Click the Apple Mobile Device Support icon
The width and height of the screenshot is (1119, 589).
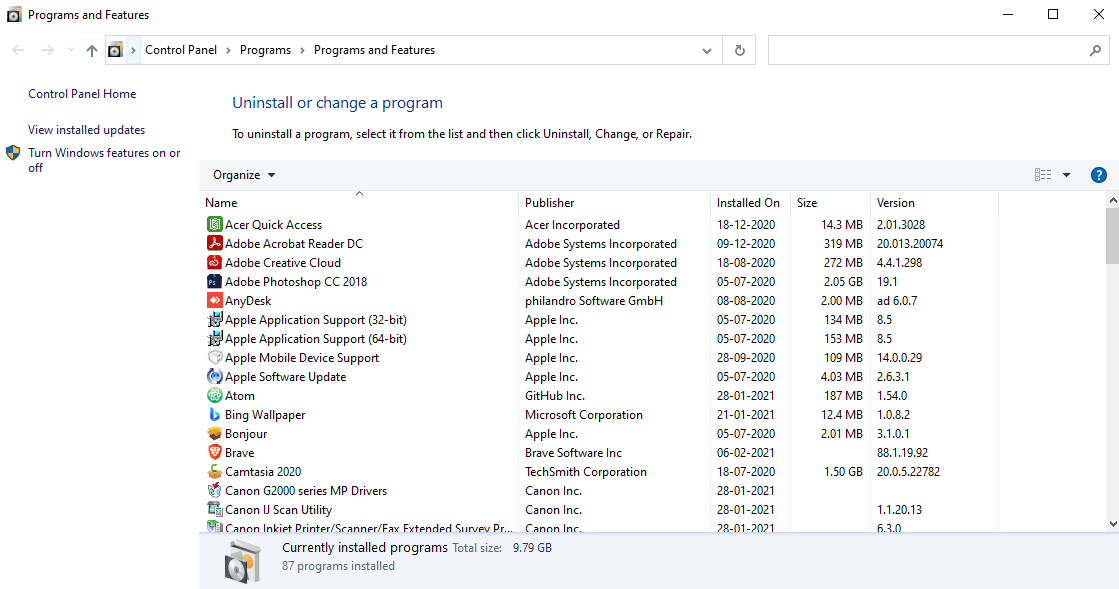pos(214,358)
